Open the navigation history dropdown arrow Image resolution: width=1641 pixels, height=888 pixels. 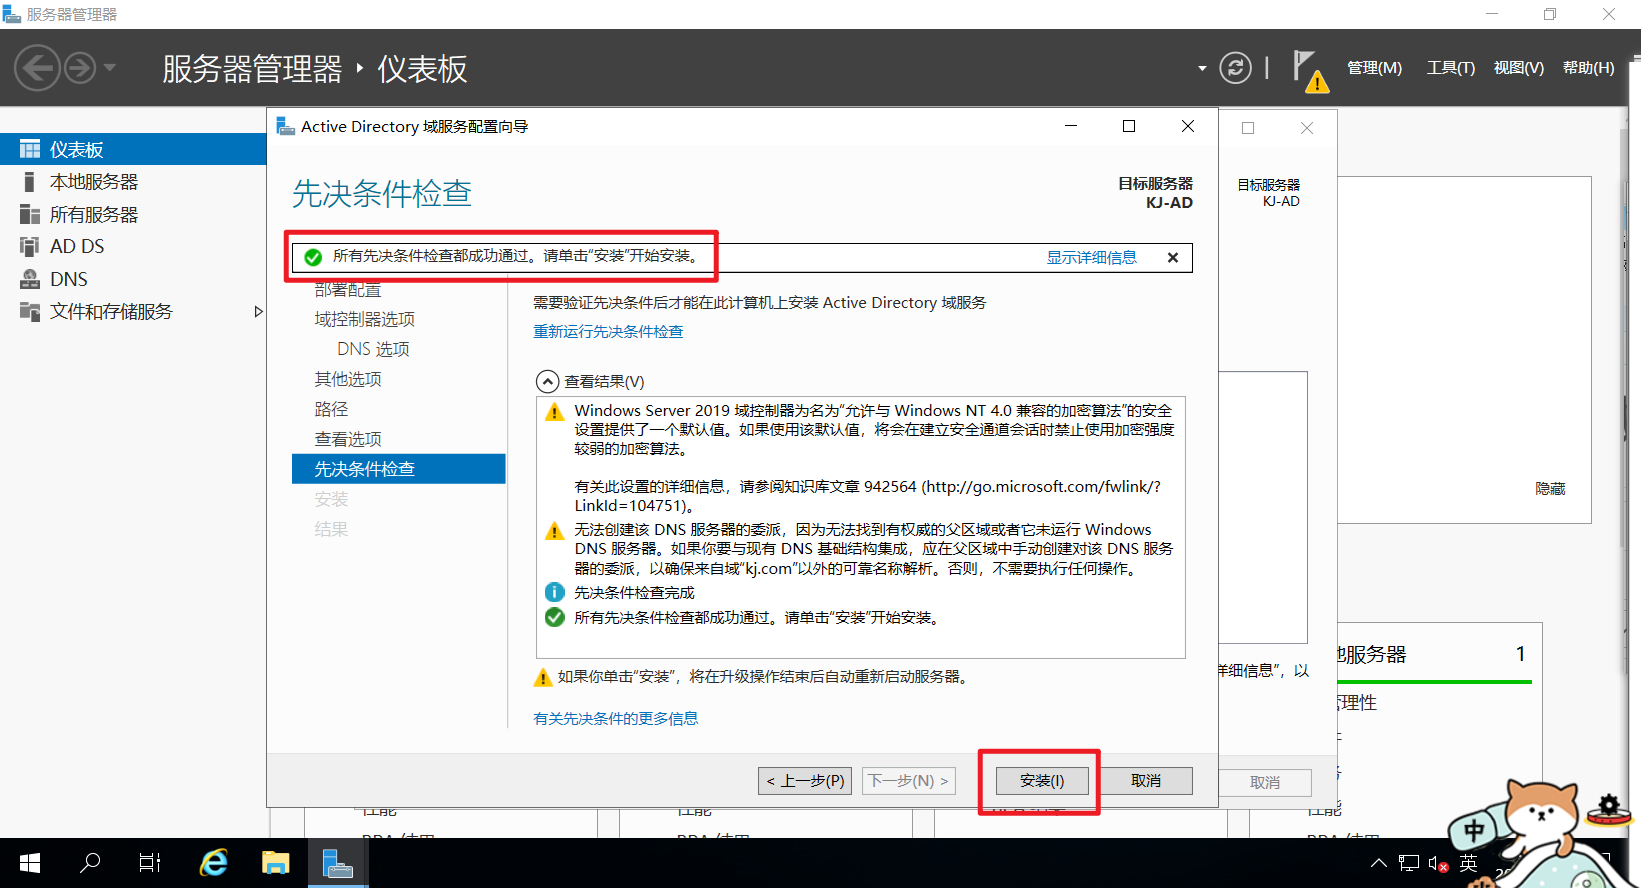(110, 68)
